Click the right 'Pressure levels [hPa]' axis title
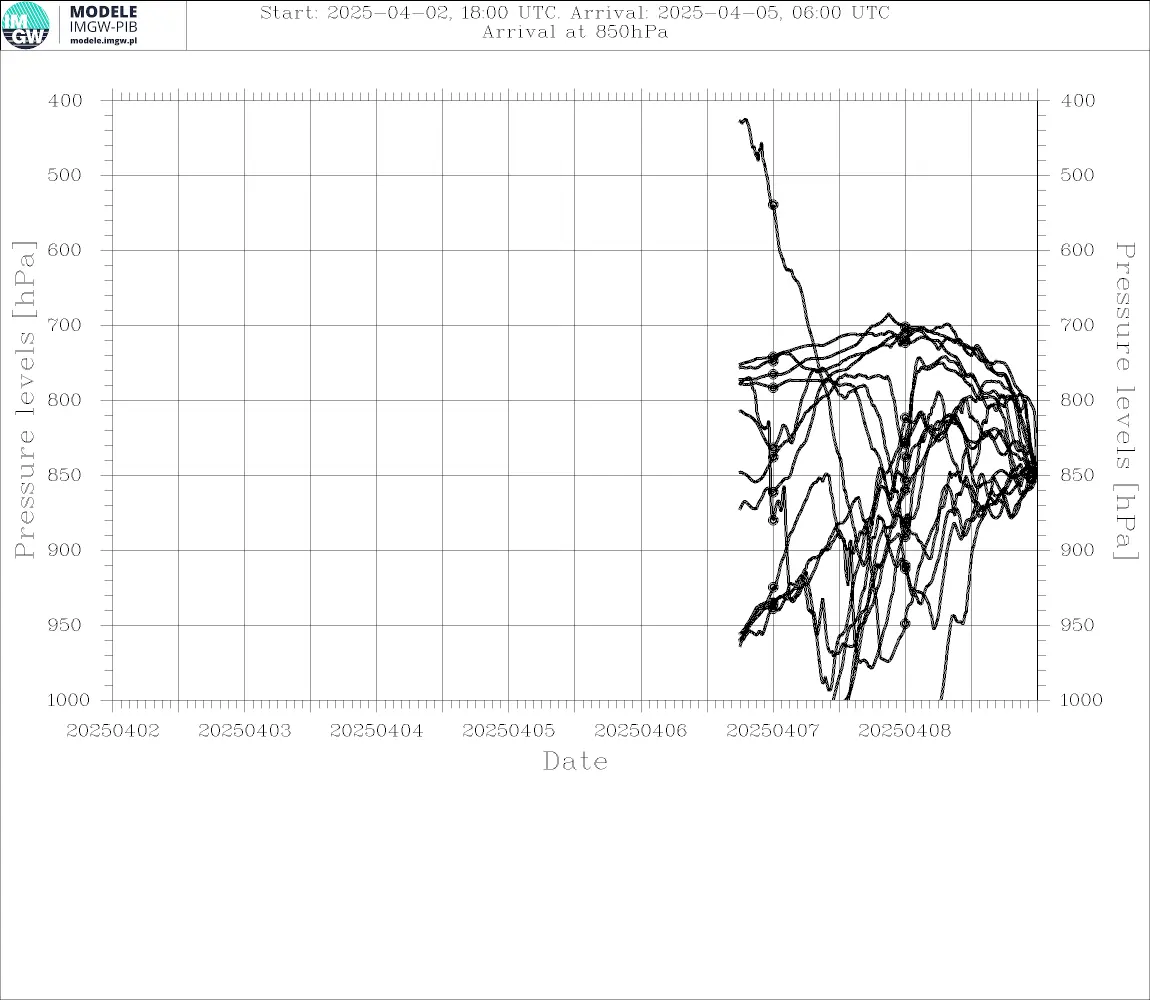This screenshot has width=1150, height=1000. pos(1126,401)
